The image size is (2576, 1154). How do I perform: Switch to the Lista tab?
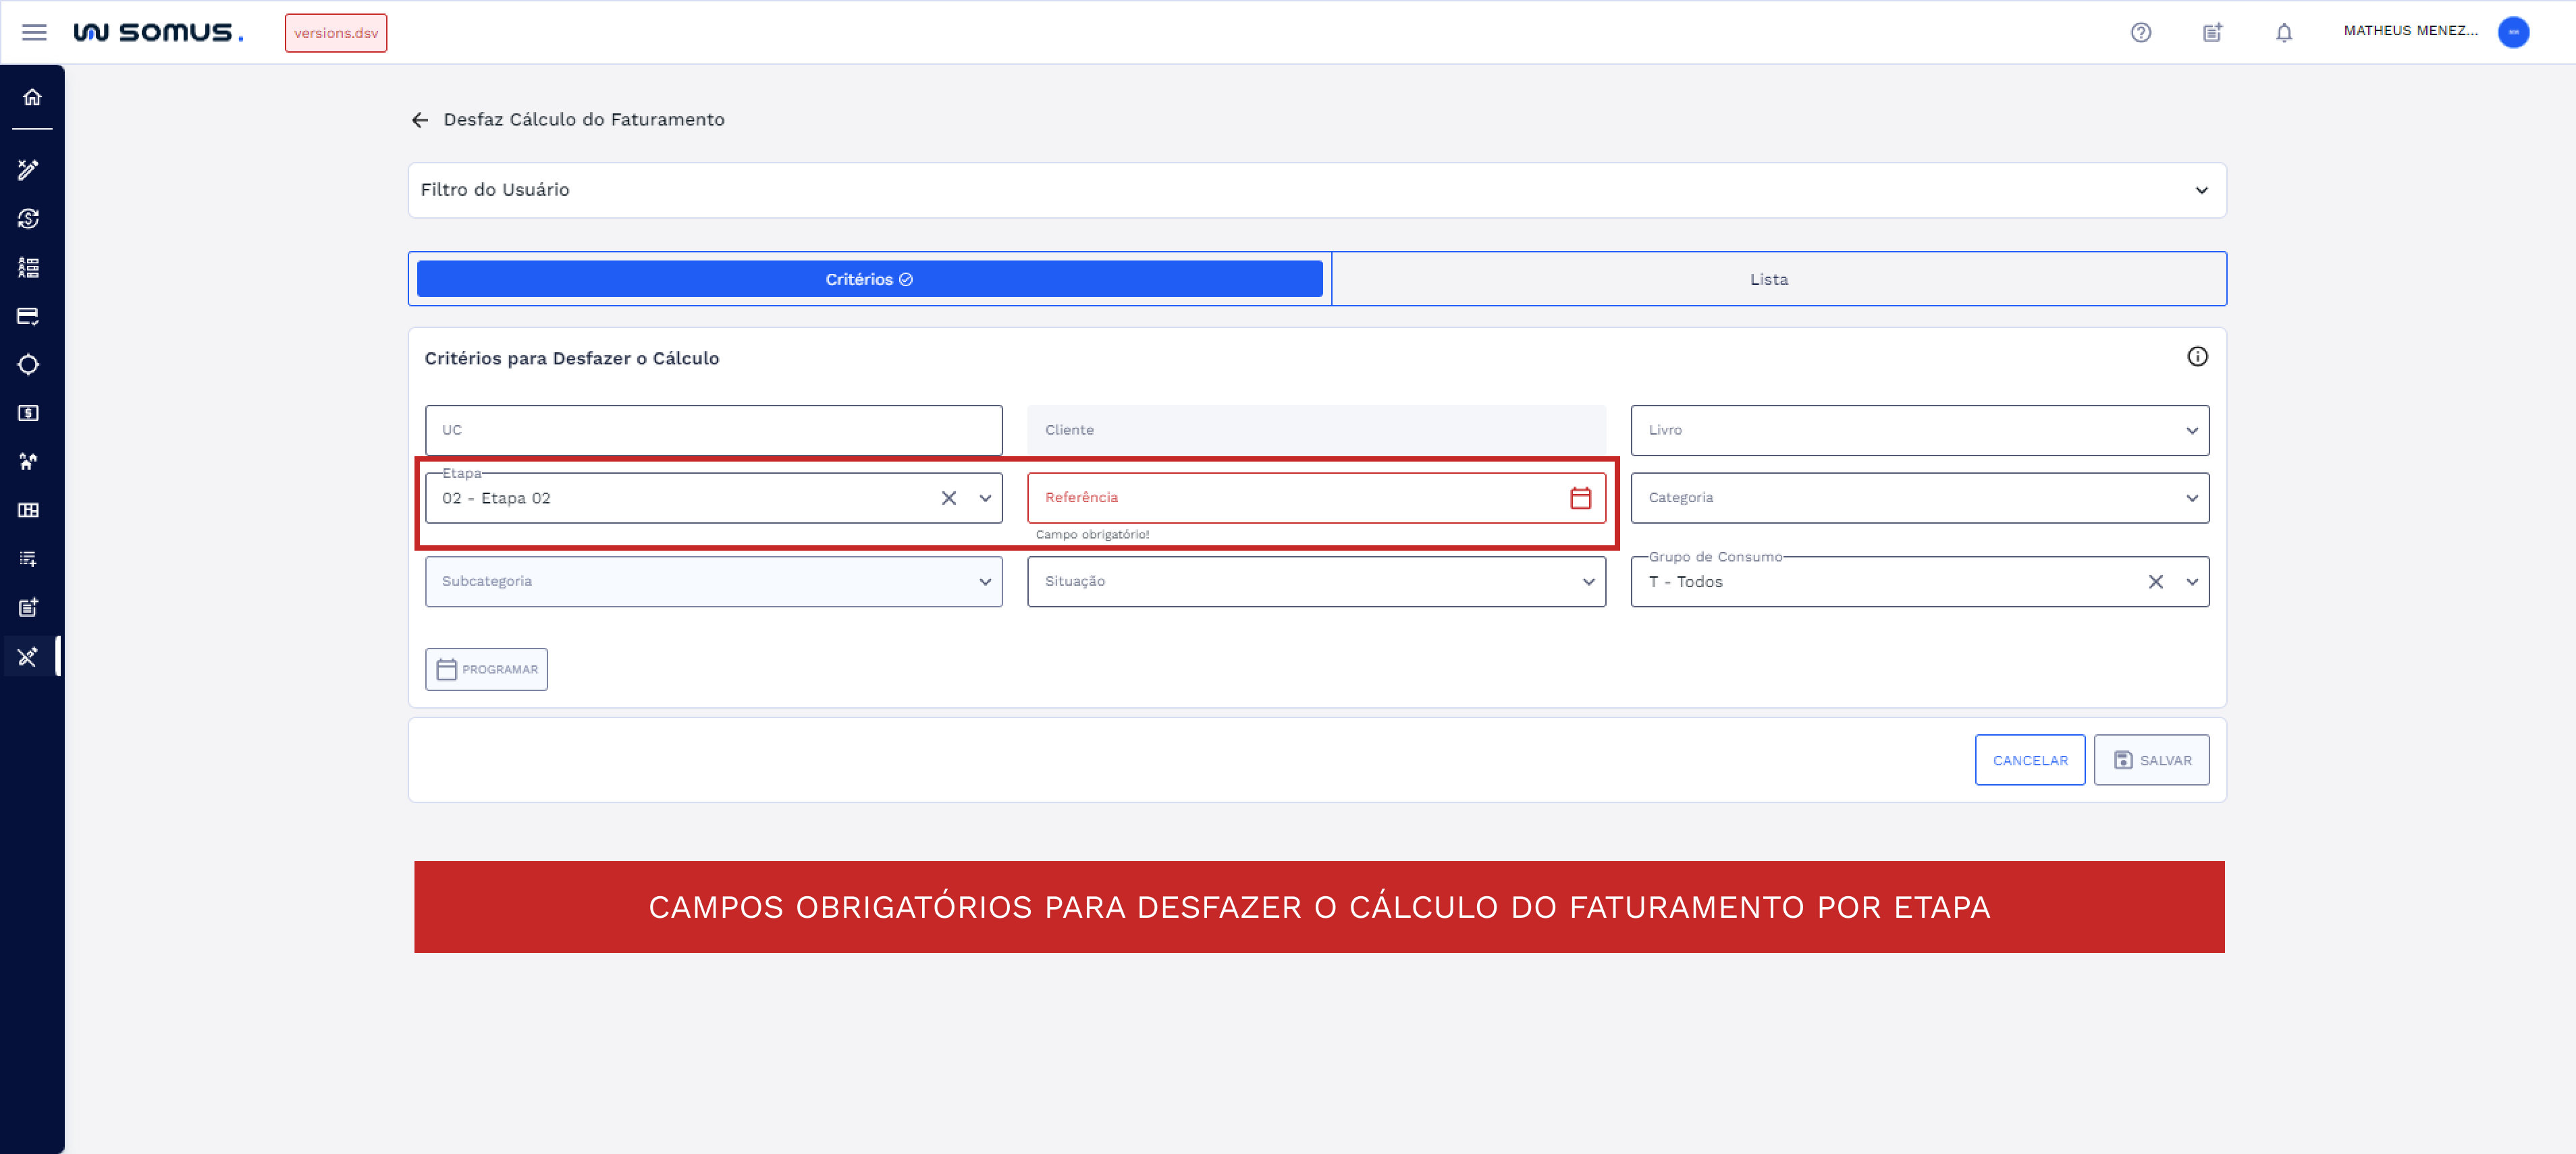coord(1770,279)
